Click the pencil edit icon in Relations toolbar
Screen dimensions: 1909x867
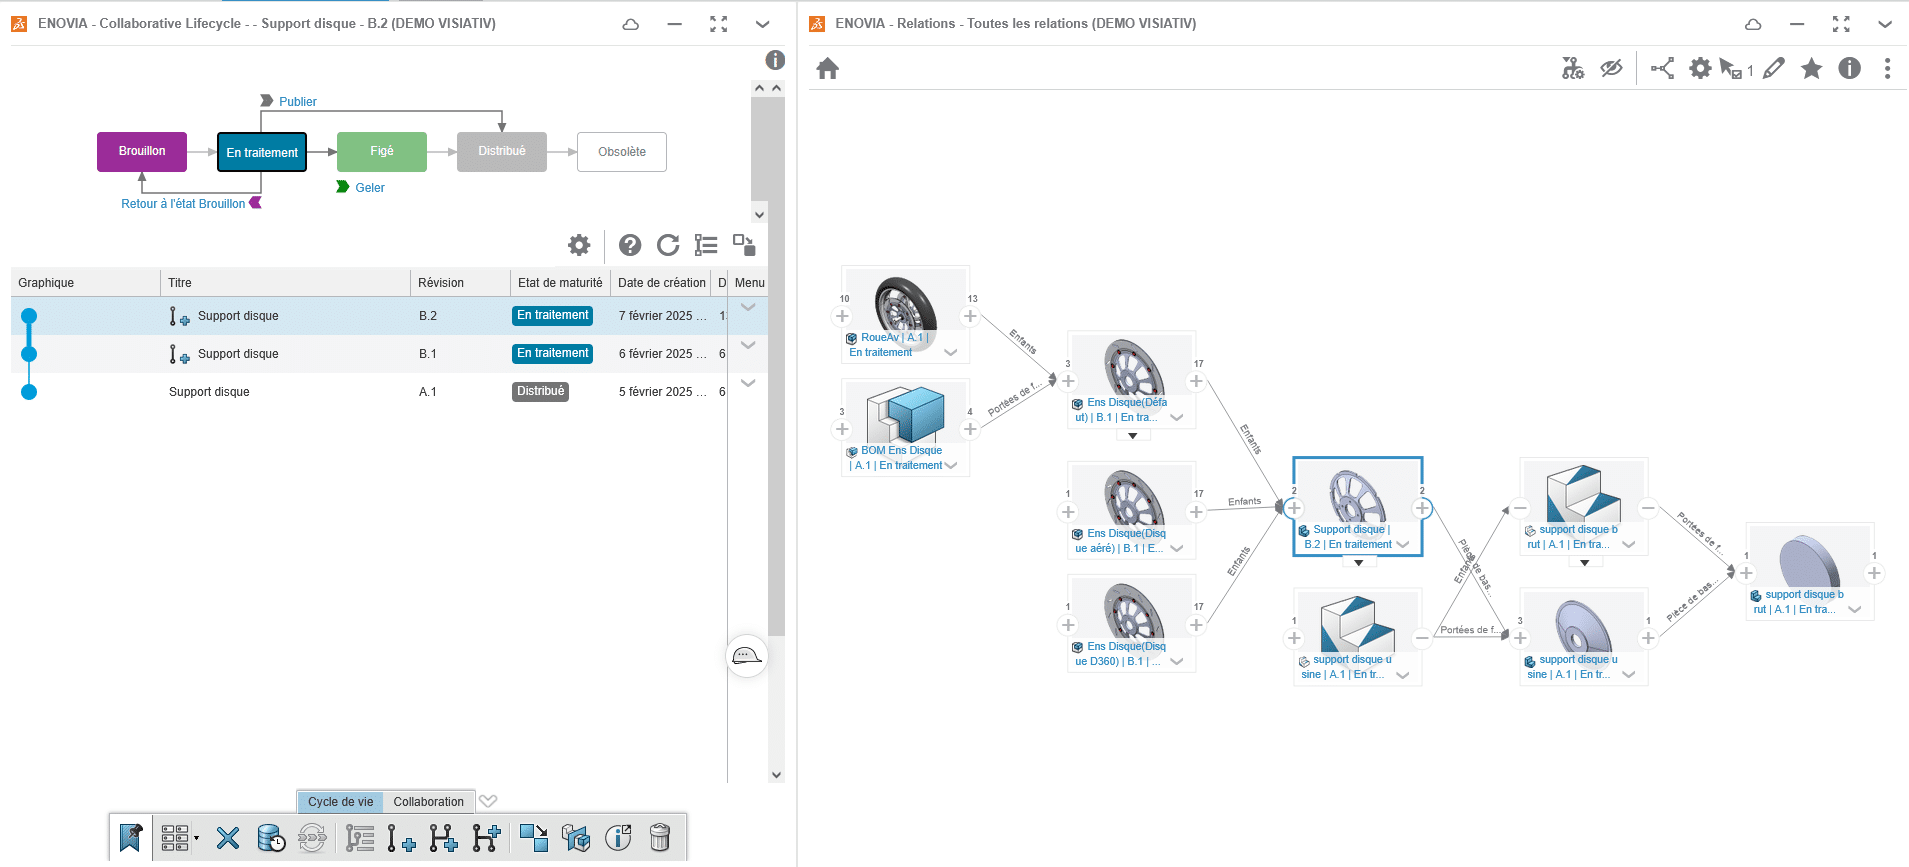coord(1774,68)
